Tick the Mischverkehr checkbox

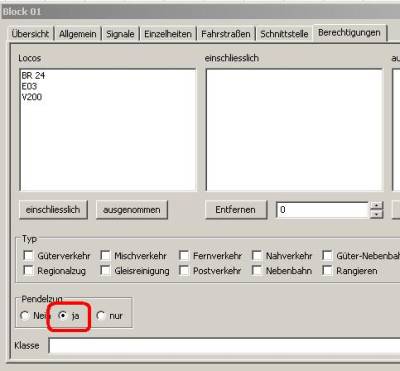pos(105,256)
